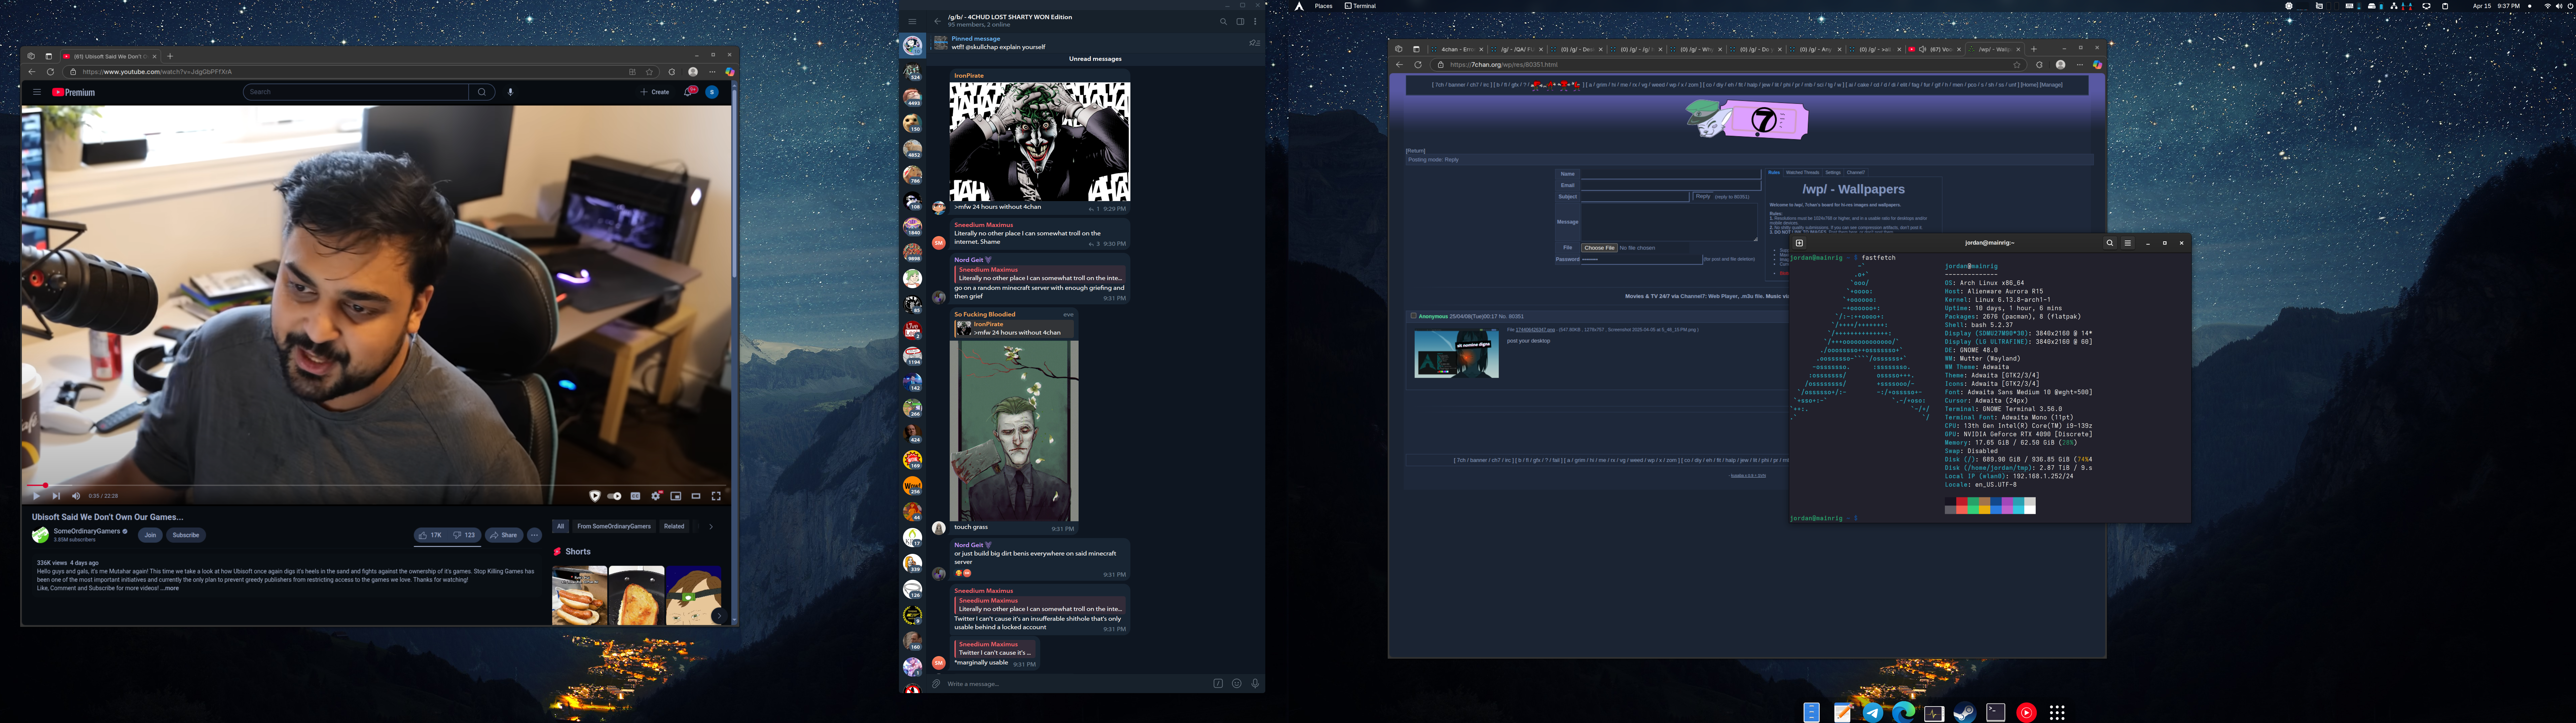Launch Microsoft Edge from the dock
Image resolution: width=2576 pixels, height=723 pixels.
1904,712
